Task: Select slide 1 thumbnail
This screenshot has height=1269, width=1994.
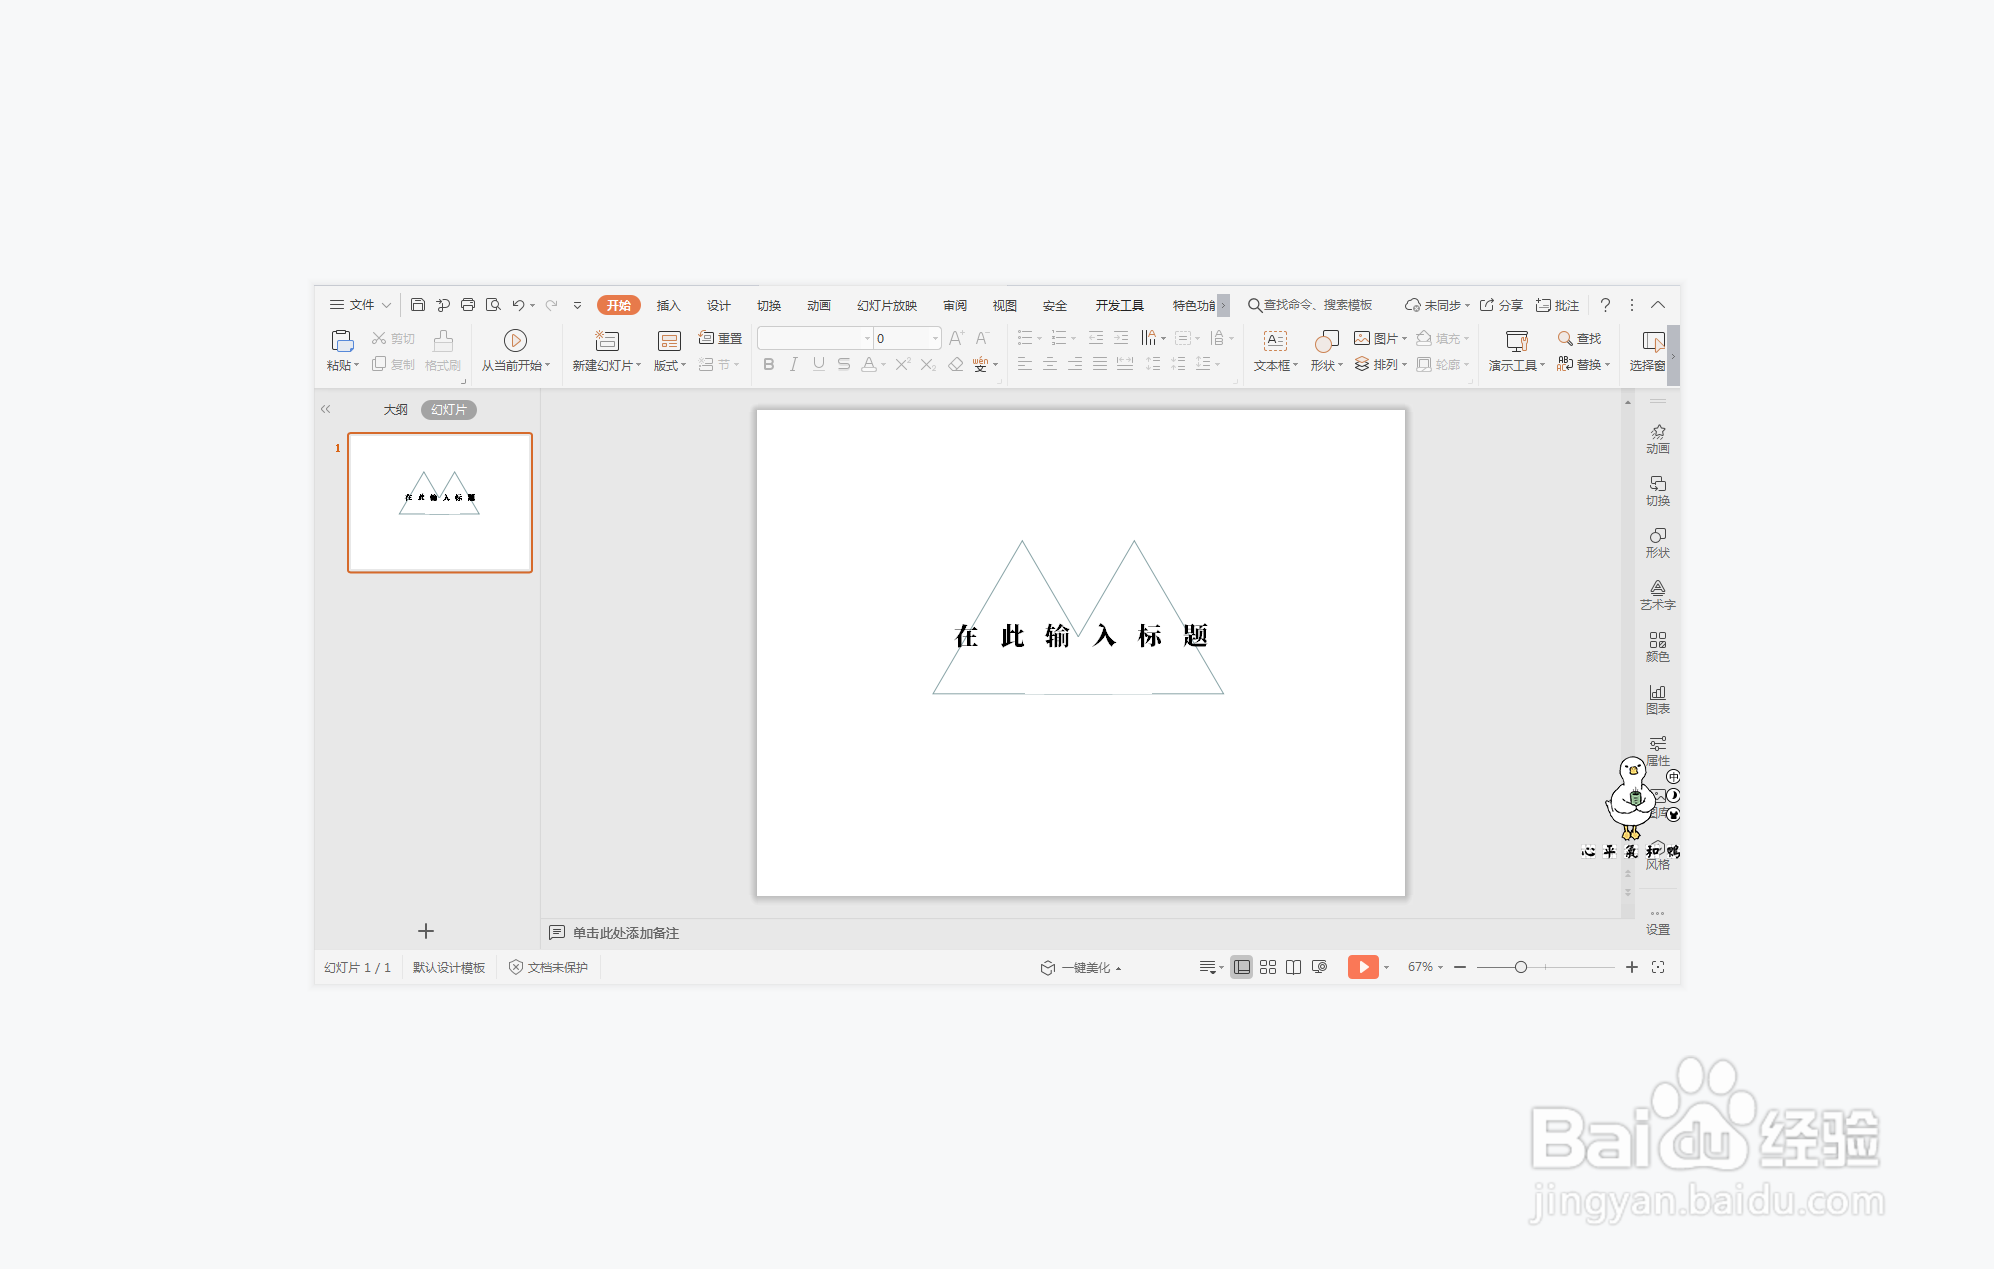Action: tap(440, 502)
